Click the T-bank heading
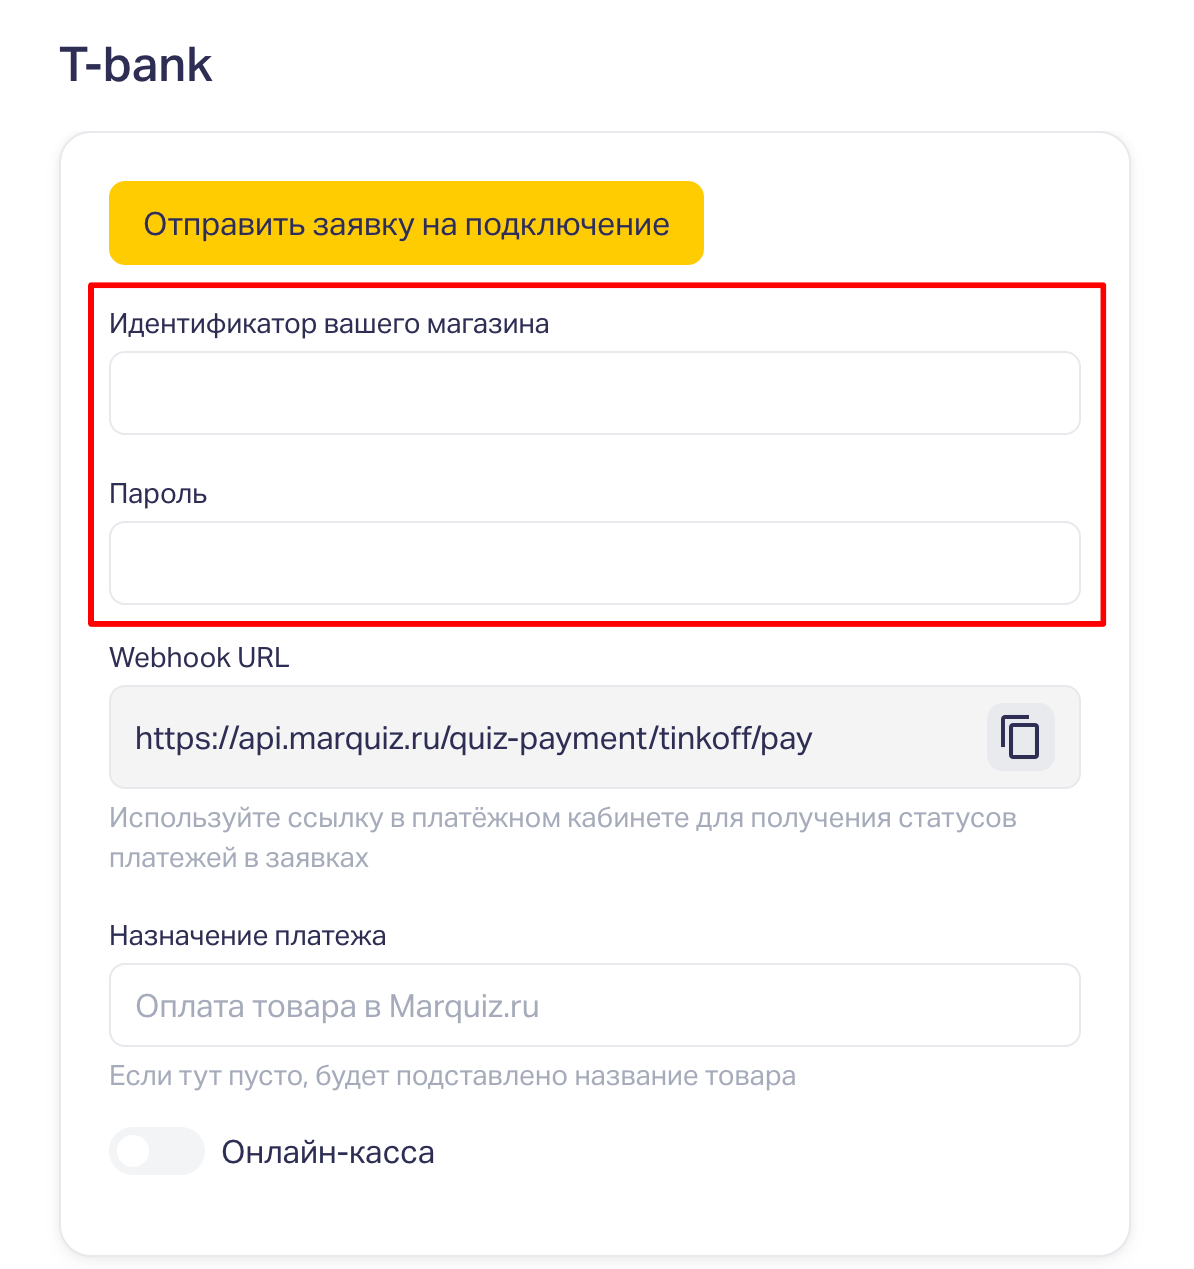 tap(136, 65)
